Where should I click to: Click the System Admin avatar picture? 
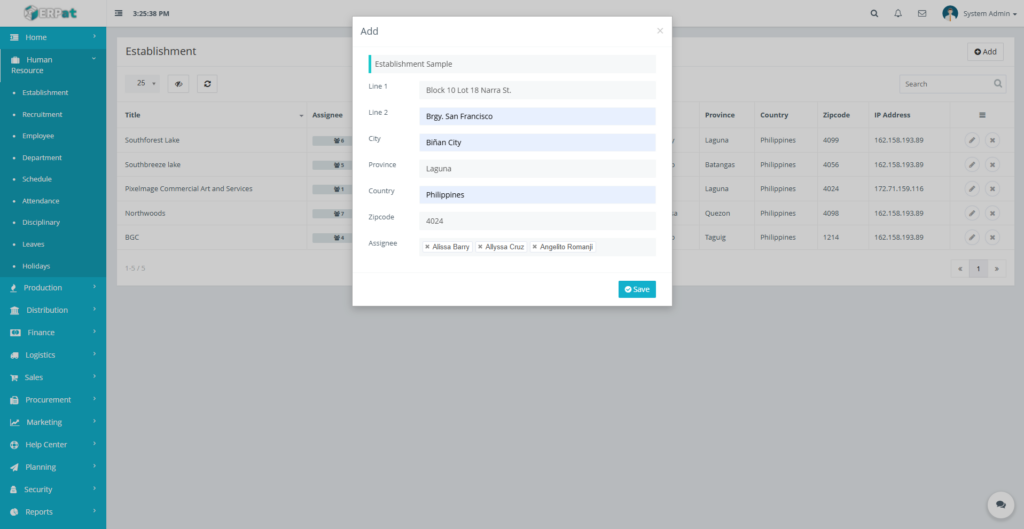pyautogui.click(x=950, y=13)
